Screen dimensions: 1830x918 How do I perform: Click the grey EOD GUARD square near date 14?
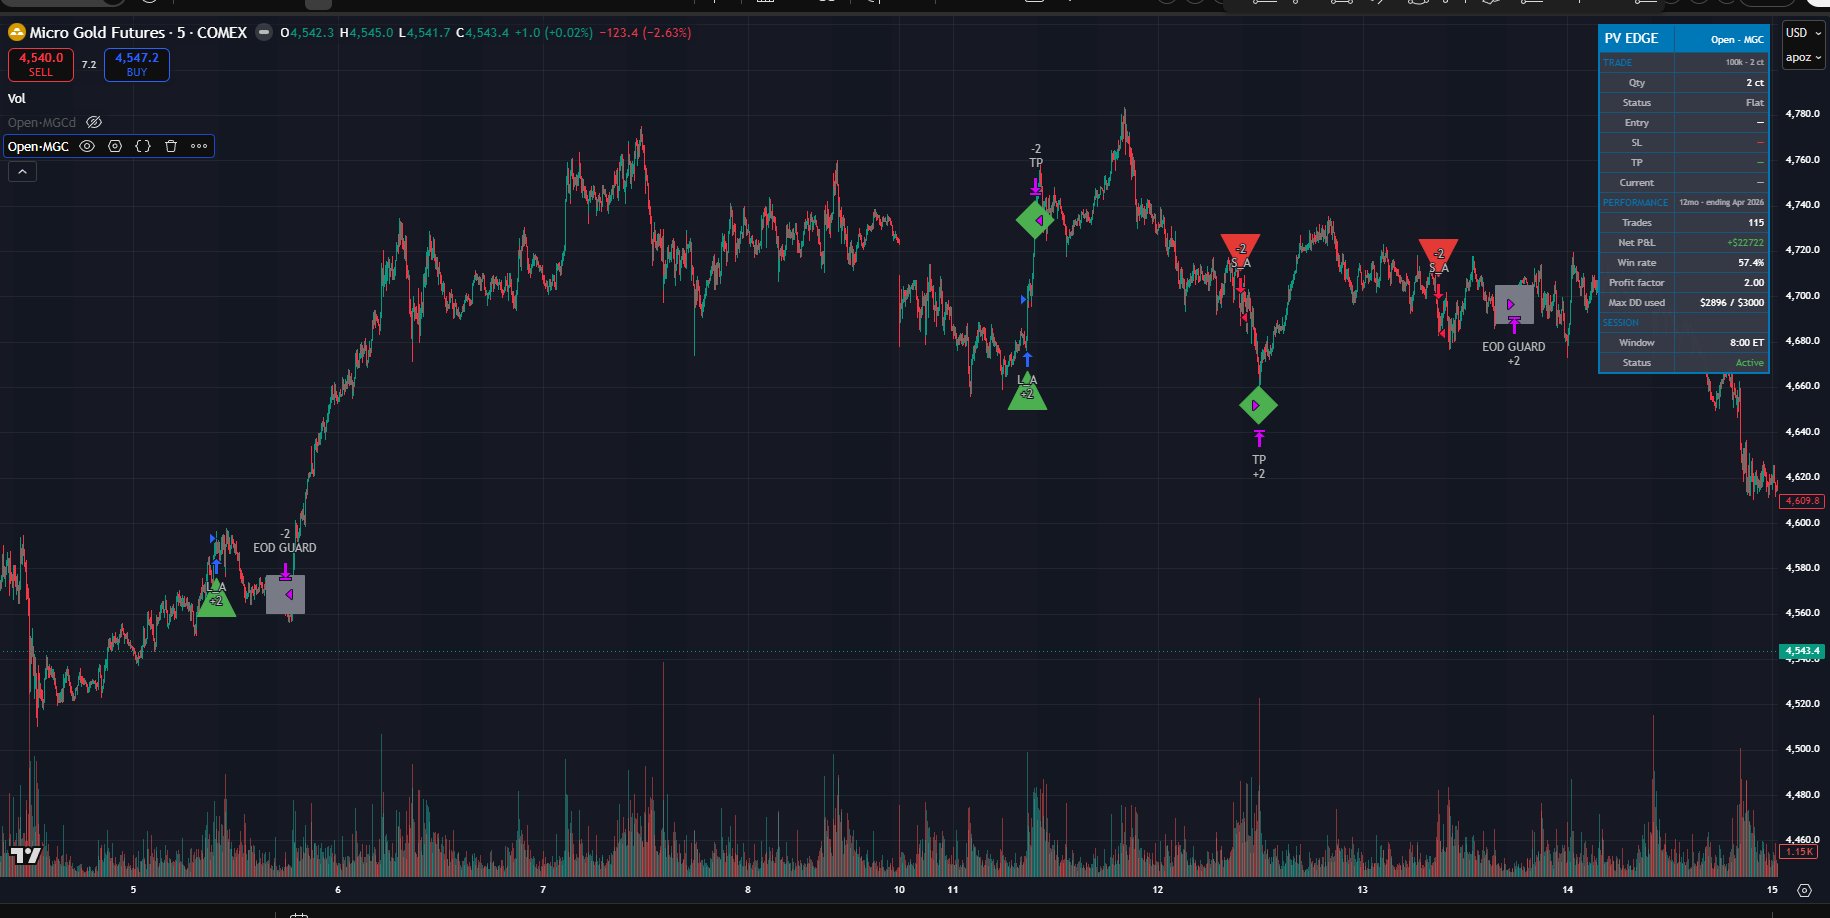coord(1514,304)
